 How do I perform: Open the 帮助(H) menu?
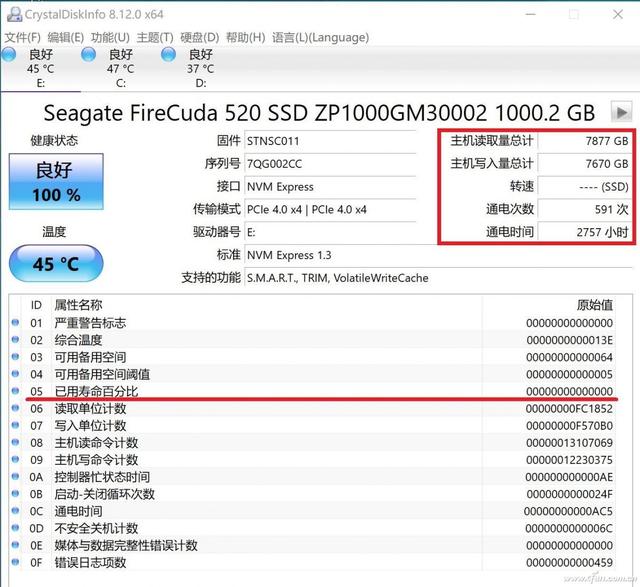[245, 38]
